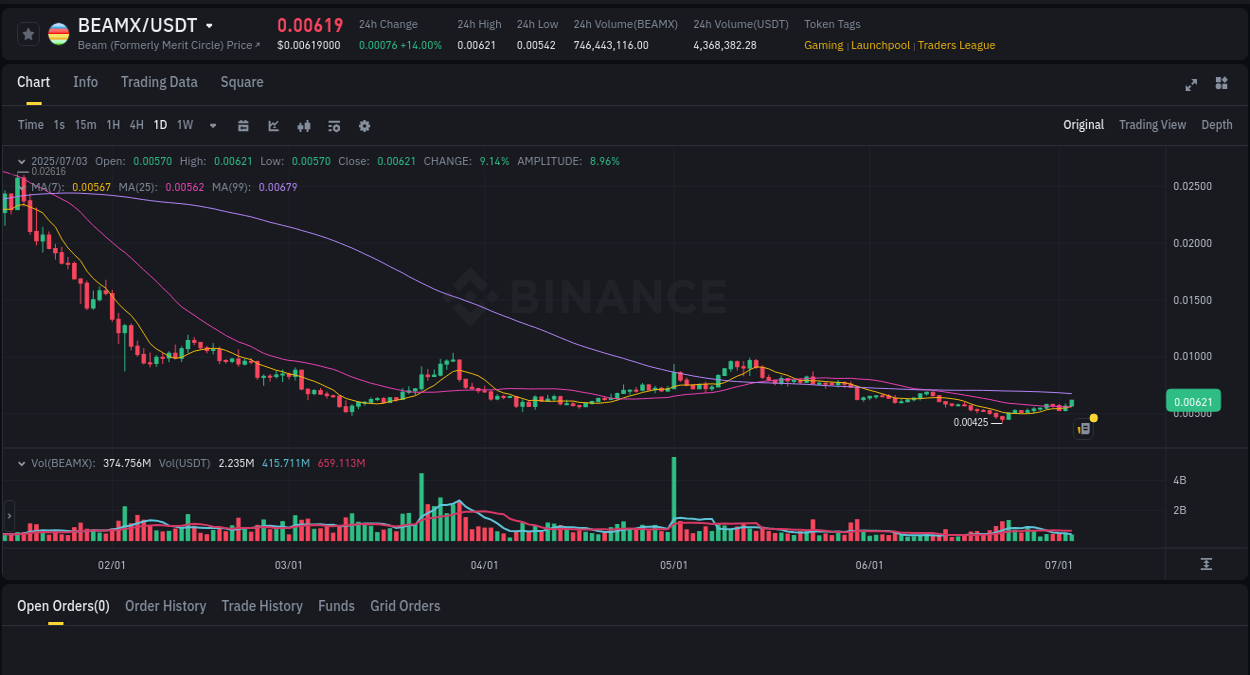The image size is (1250, 675).
Task: Open the chart layout widget picker
Action: [1221, 85]
